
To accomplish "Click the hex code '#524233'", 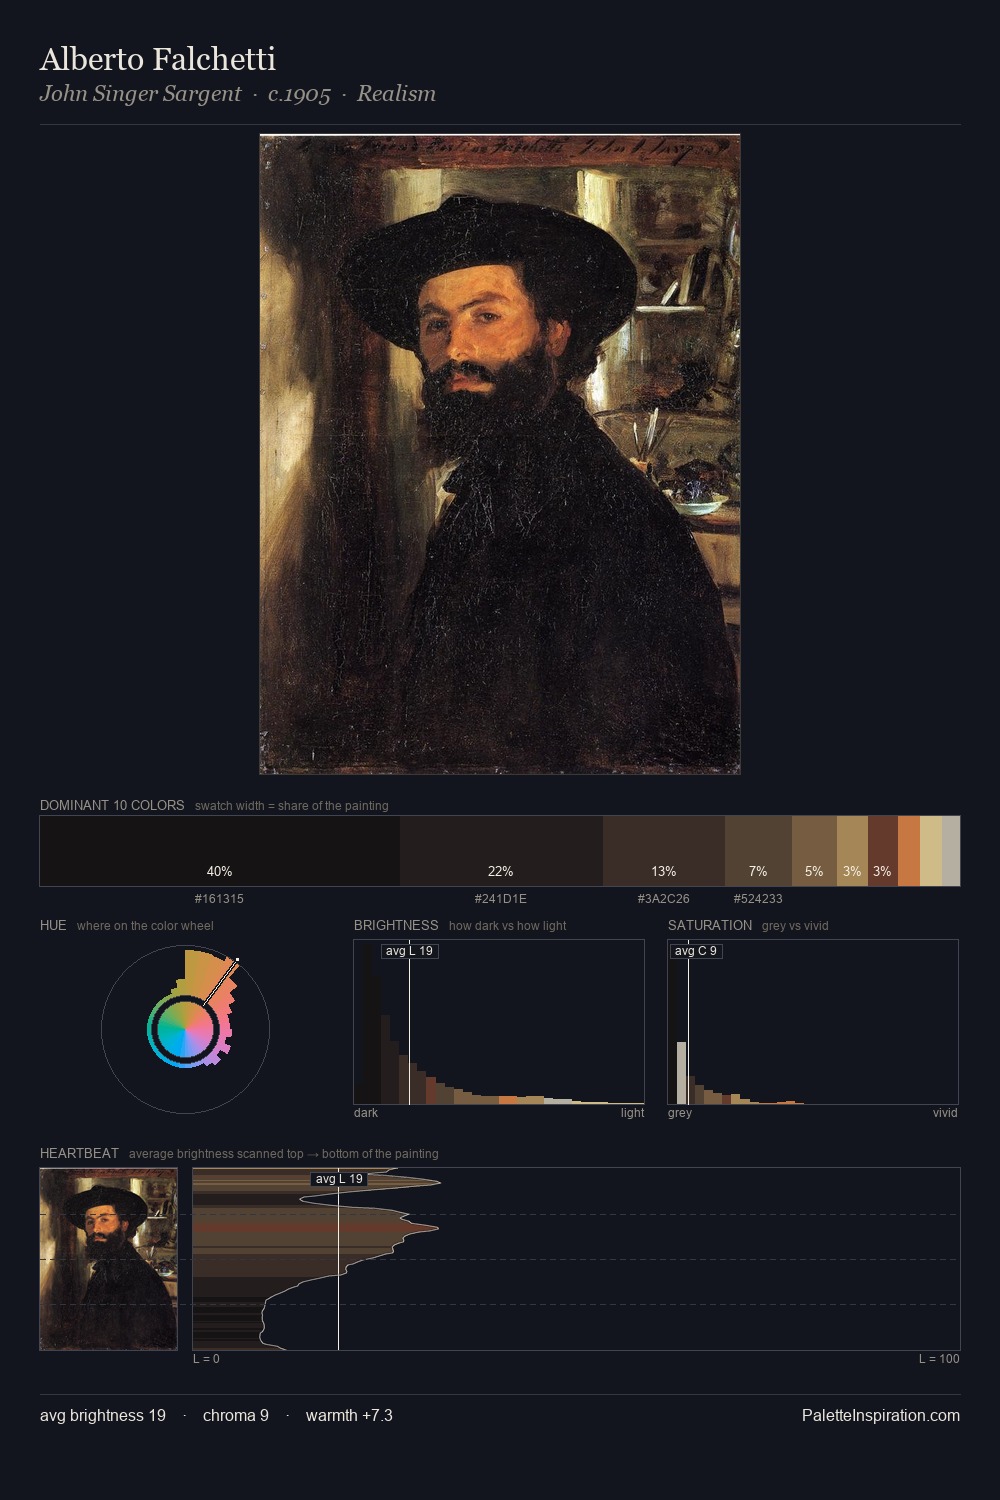I will 758,899.
